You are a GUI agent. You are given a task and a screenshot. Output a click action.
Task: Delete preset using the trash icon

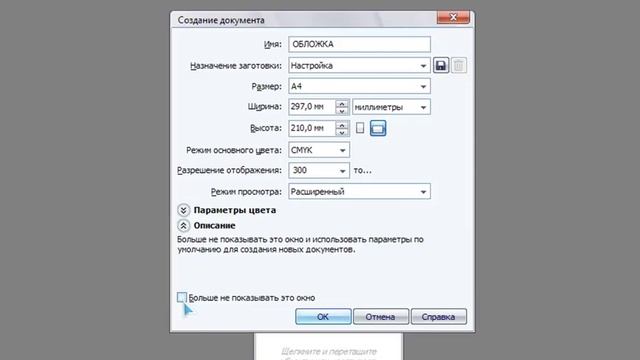pyautogui.click(x=459, y=65)
